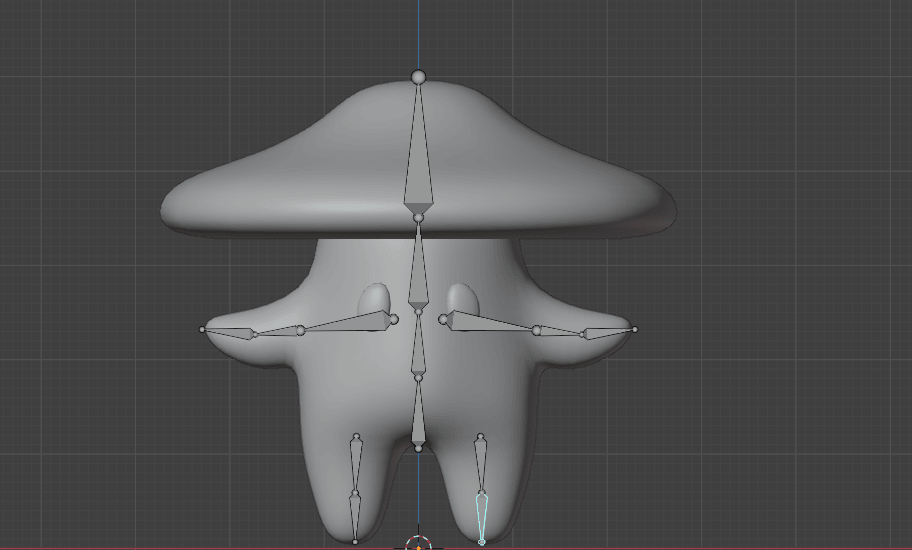Image resolution: width=912 pixels, height=550 pixels.
Task: Click the shoulder joint sphere of left arm
Action: point(394,320)
